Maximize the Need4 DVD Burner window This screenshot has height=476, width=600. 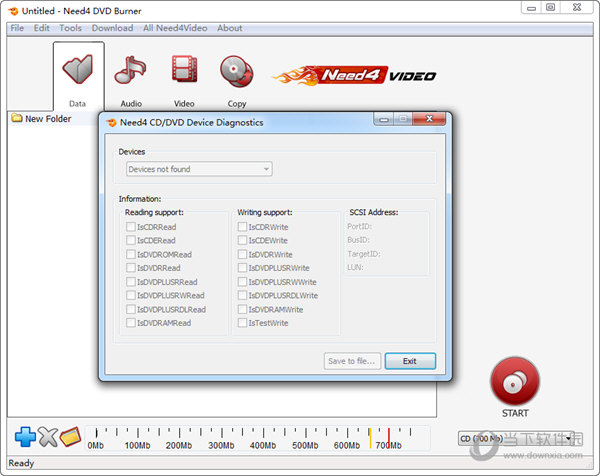[551, 8]
